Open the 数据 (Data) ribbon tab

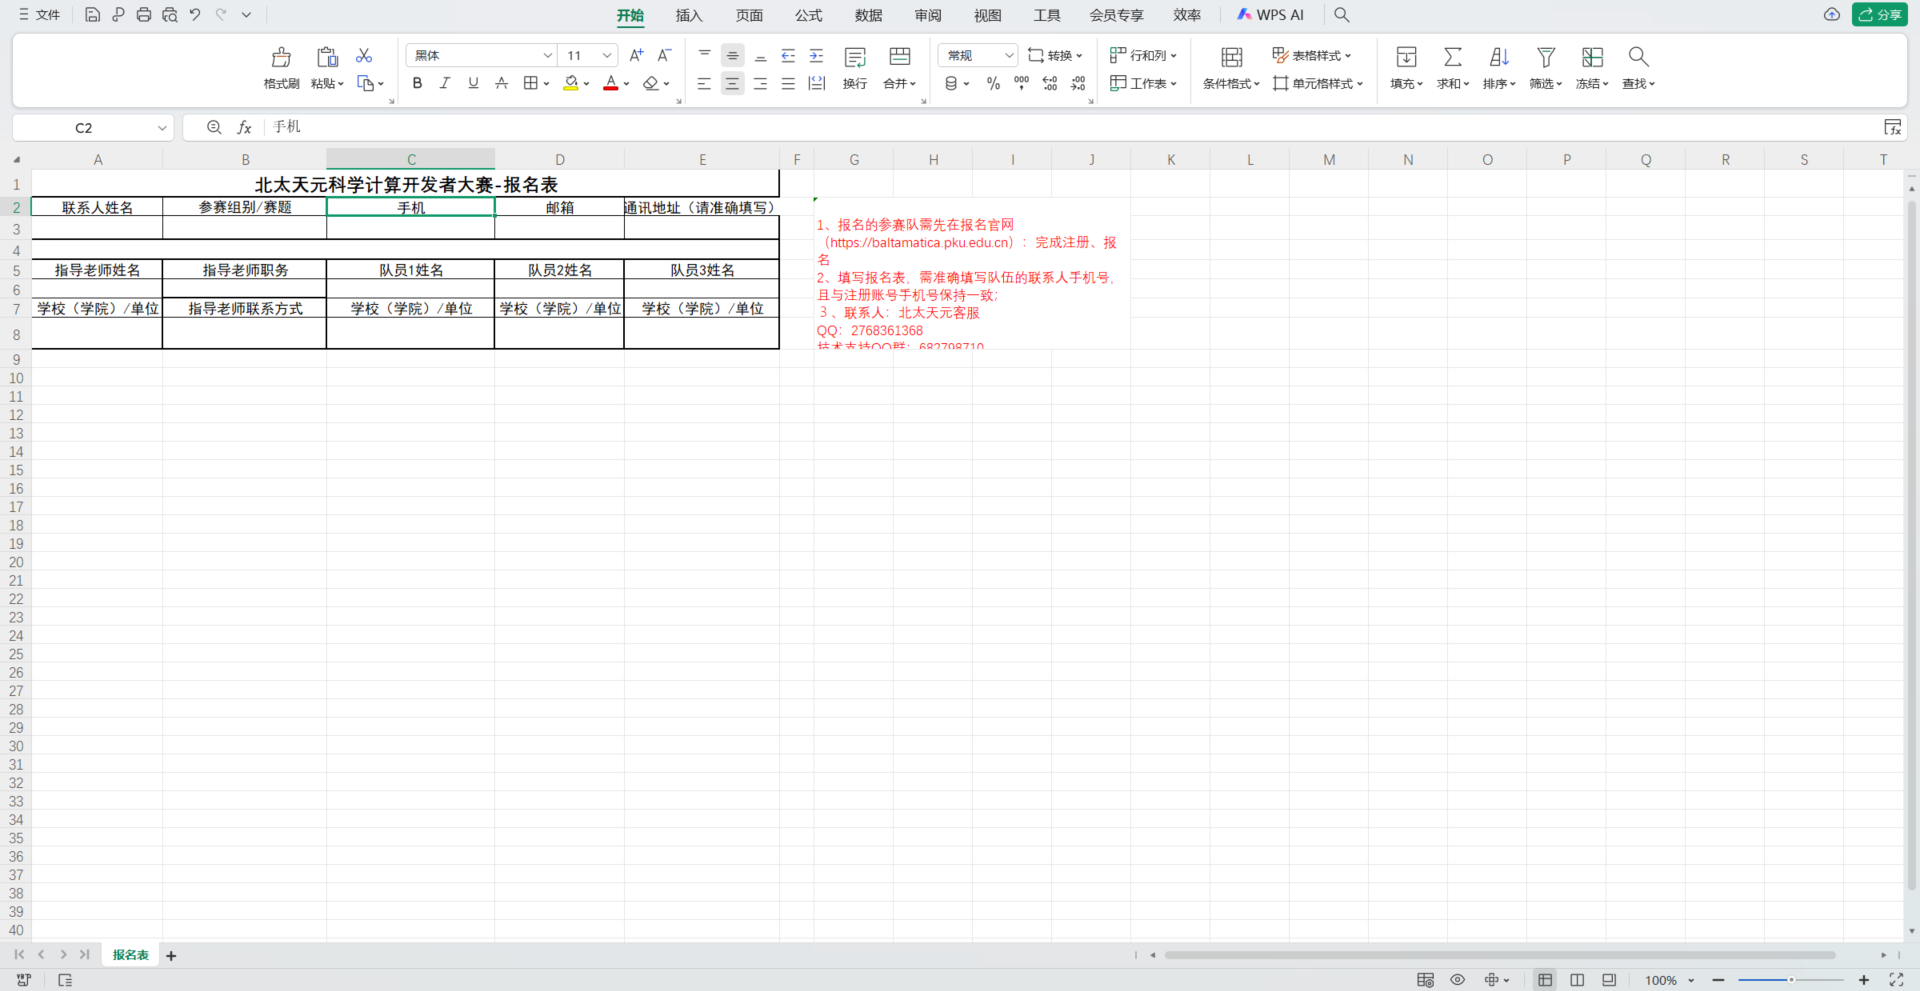[x=868, y=15]
